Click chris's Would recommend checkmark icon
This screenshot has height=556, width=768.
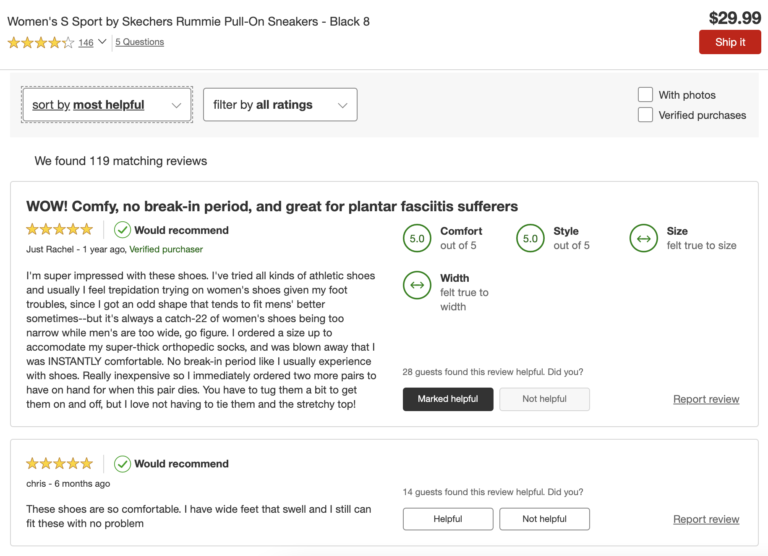coord(122,464)
